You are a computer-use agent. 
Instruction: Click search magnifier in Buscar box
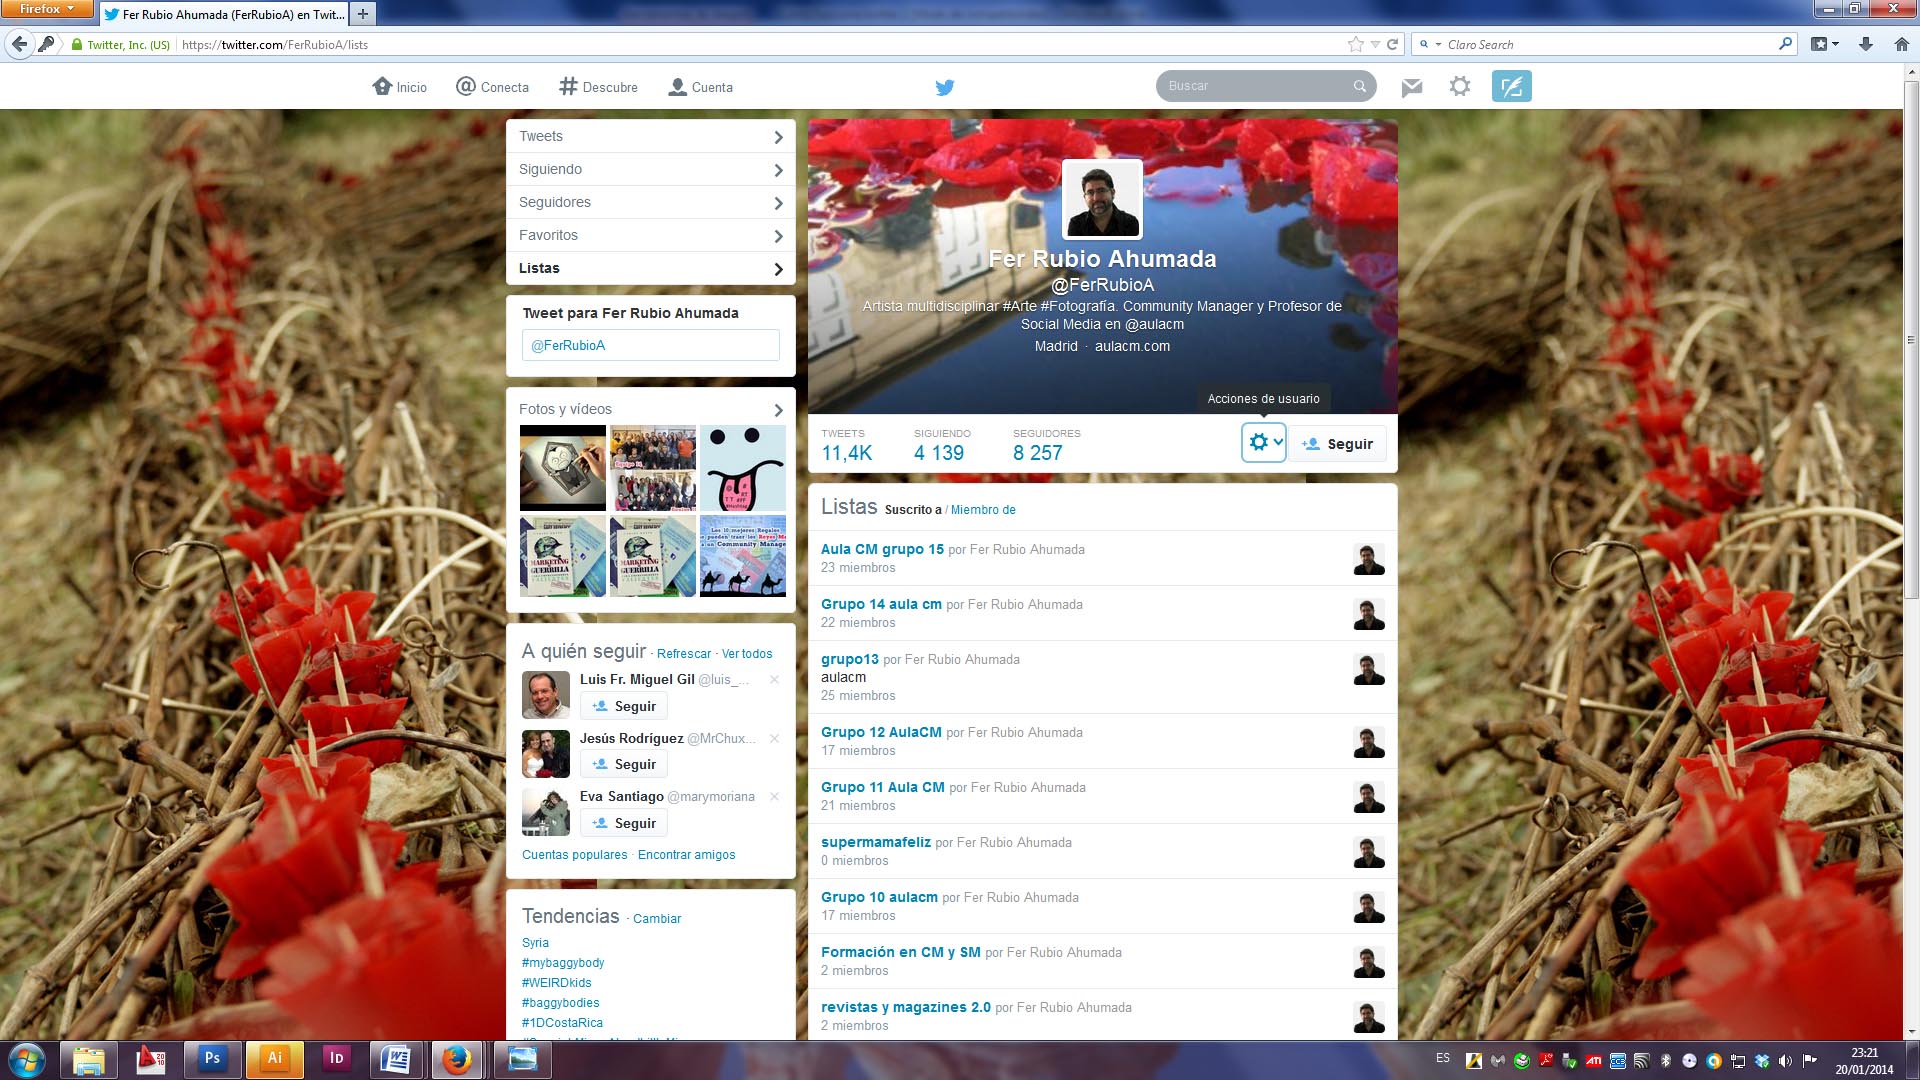[1359, 86]
